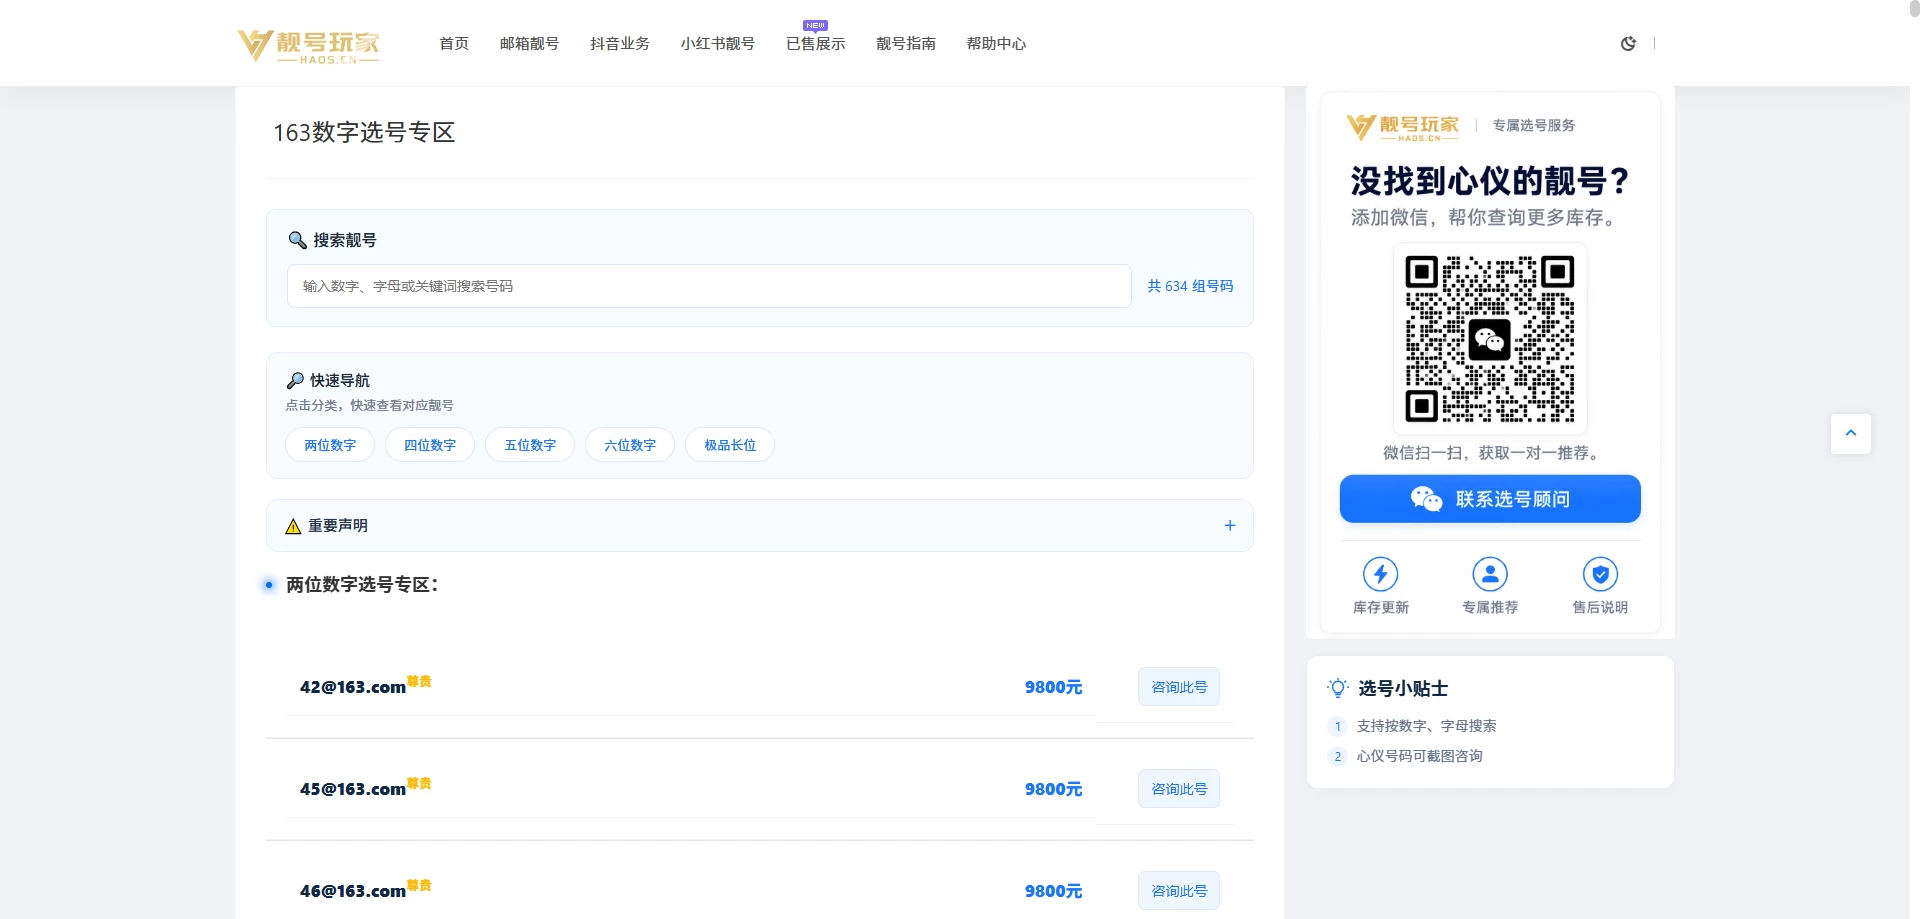This screenshot has height=919, width=1920.
Task: Open the 首页 menu item
Action: (454, 43)
